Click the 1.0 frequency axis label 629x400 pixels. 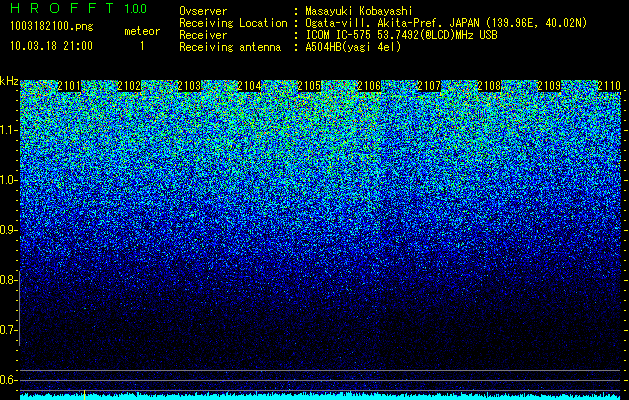tap(8, 180)
